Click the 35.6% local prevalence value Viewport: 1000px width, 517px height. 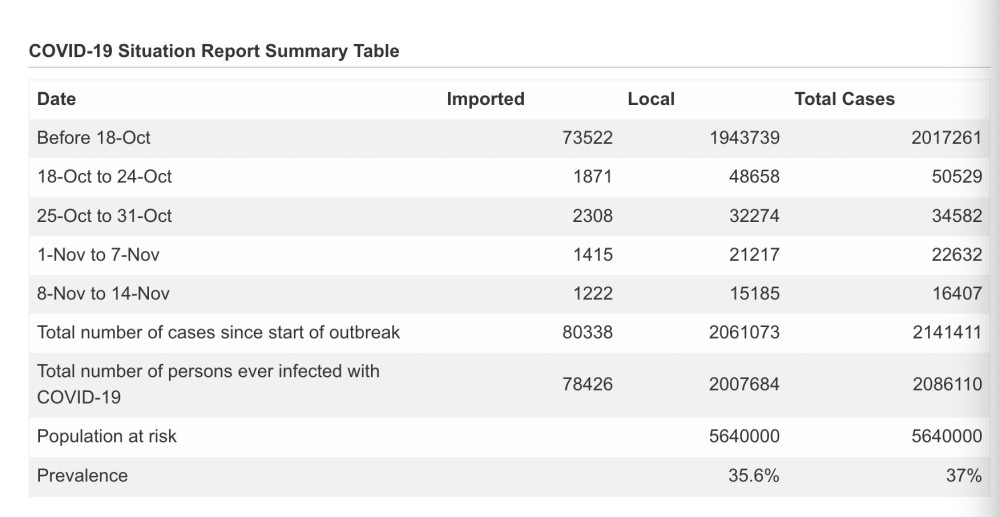point(754,476)
